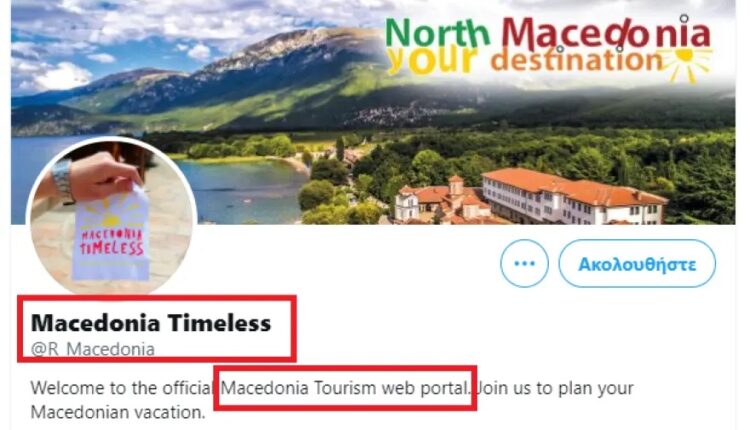Click "Welcome to the official" bio text

click(125, 386)
